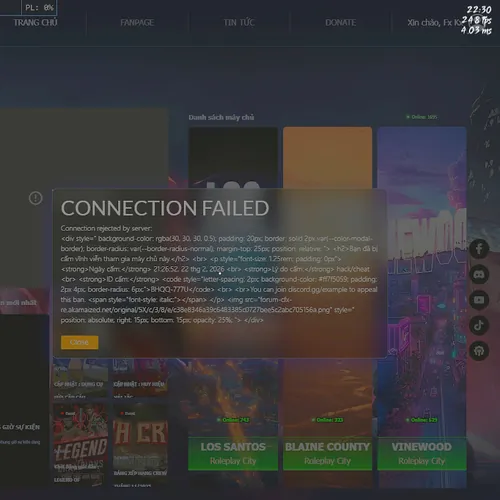The image size is (500, 500).
Task: Select Los Santos Roleplay City server
Action: [x=233, y=453]
